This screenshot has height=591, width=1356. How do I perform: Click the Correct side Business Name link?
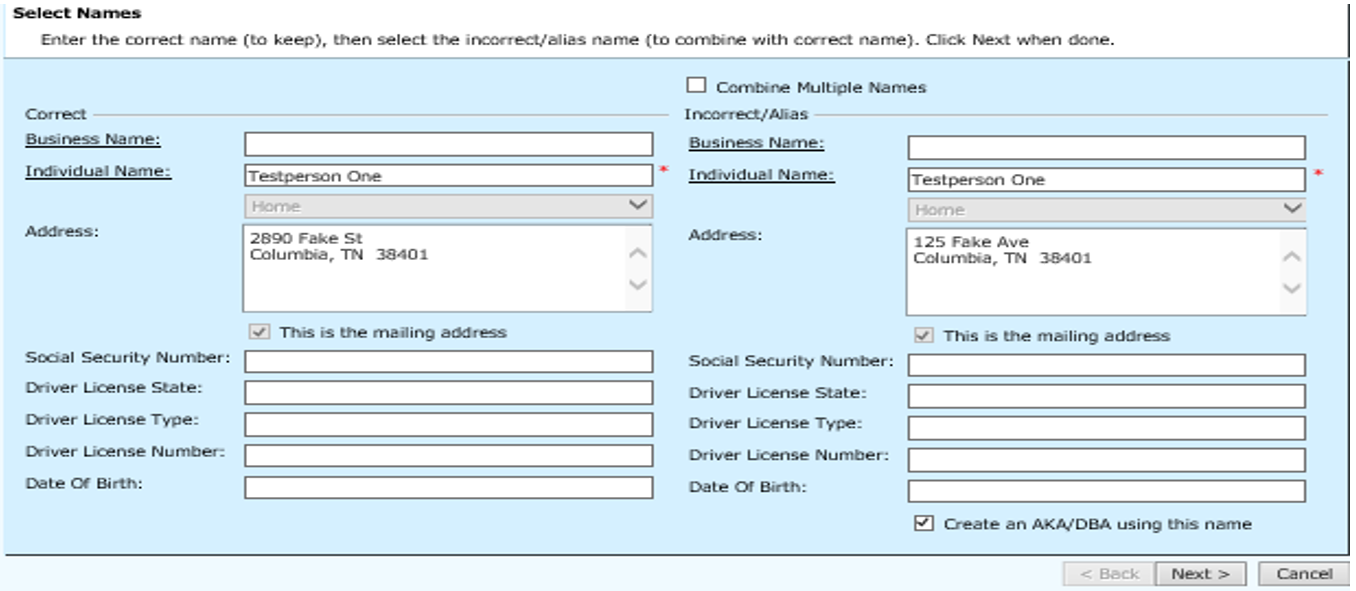(x=93, y=139)
